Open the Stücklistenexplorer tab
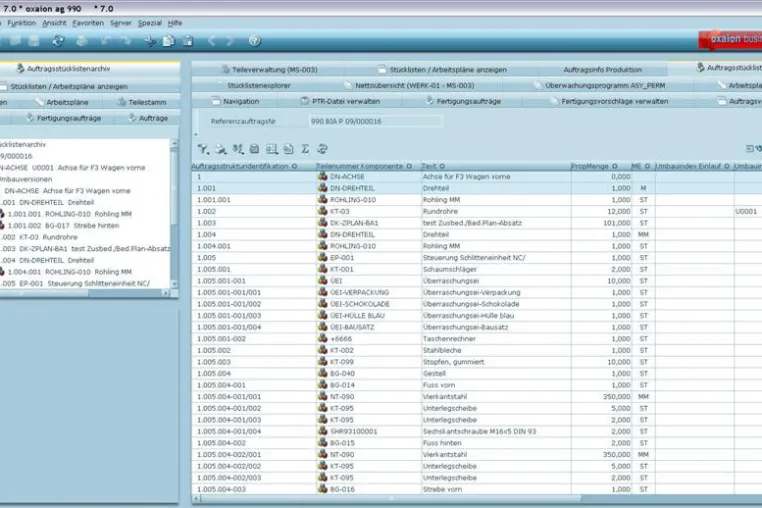762x508 pixels. [259, 86]
